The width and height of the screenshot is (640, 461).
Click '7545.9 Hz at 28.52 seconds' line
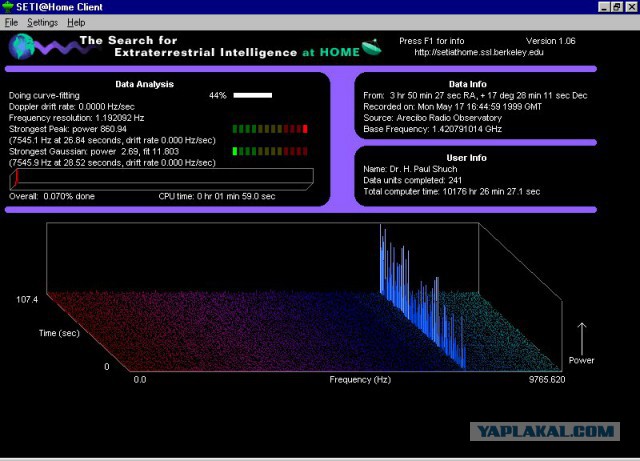click(x=112, y=163)
